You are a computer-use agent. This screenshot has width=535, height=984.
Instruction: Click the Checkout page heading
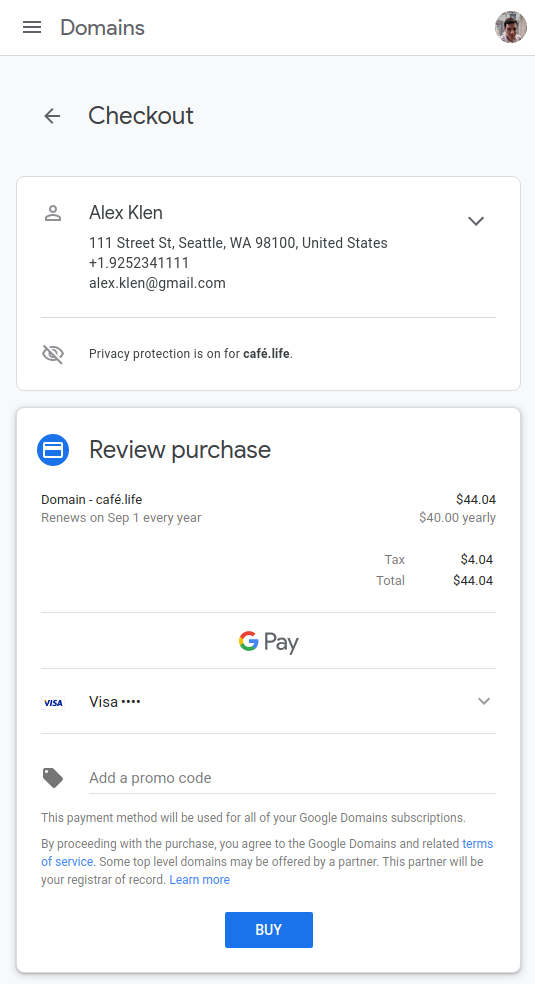[x=141, y=115]
